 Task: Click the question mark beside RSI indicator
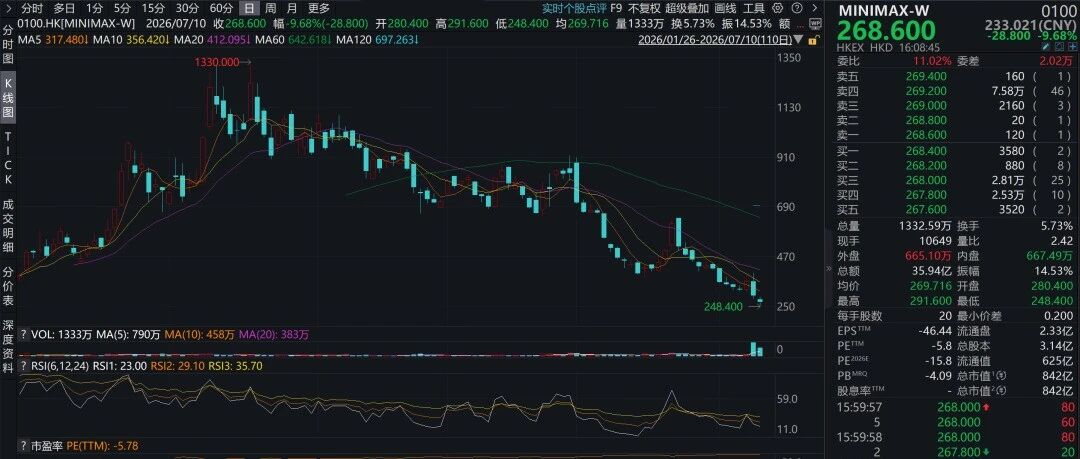pos(23,366)
